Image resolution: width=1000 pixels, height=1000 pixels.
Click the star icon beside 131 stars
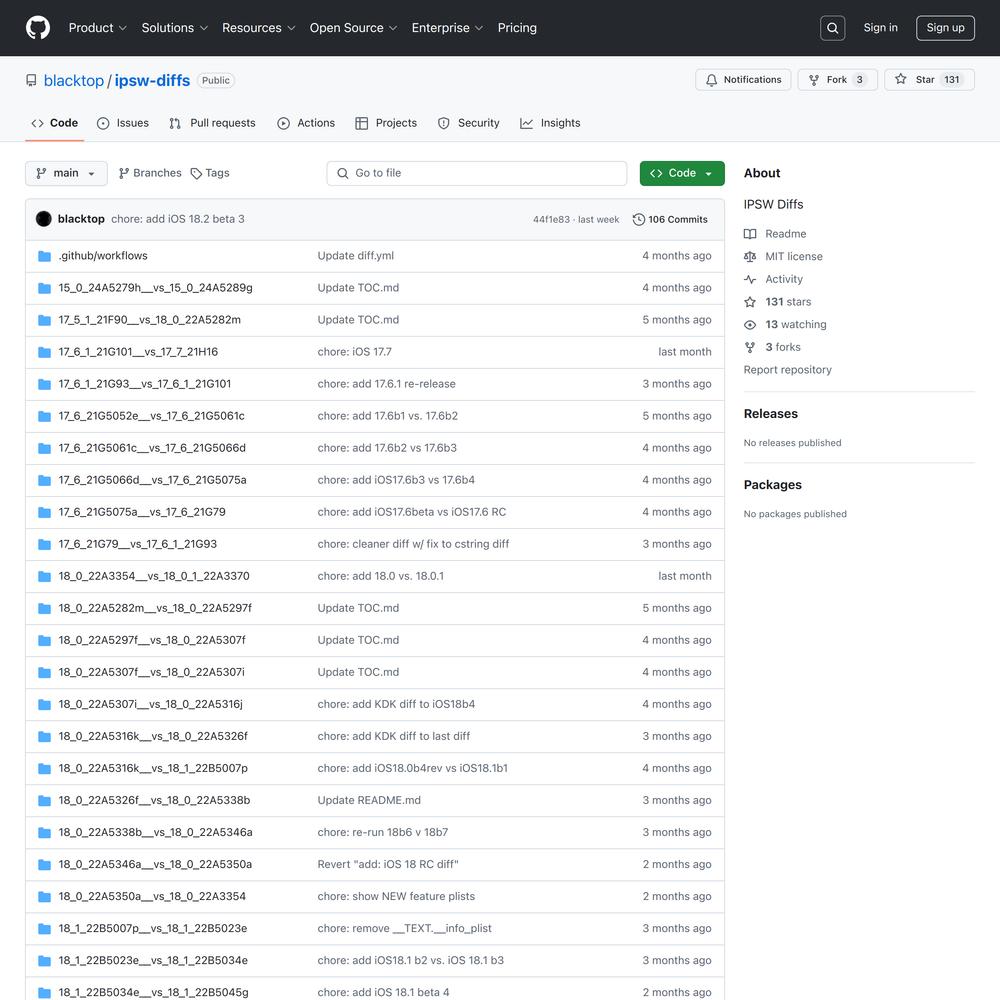tap(750, 302)
